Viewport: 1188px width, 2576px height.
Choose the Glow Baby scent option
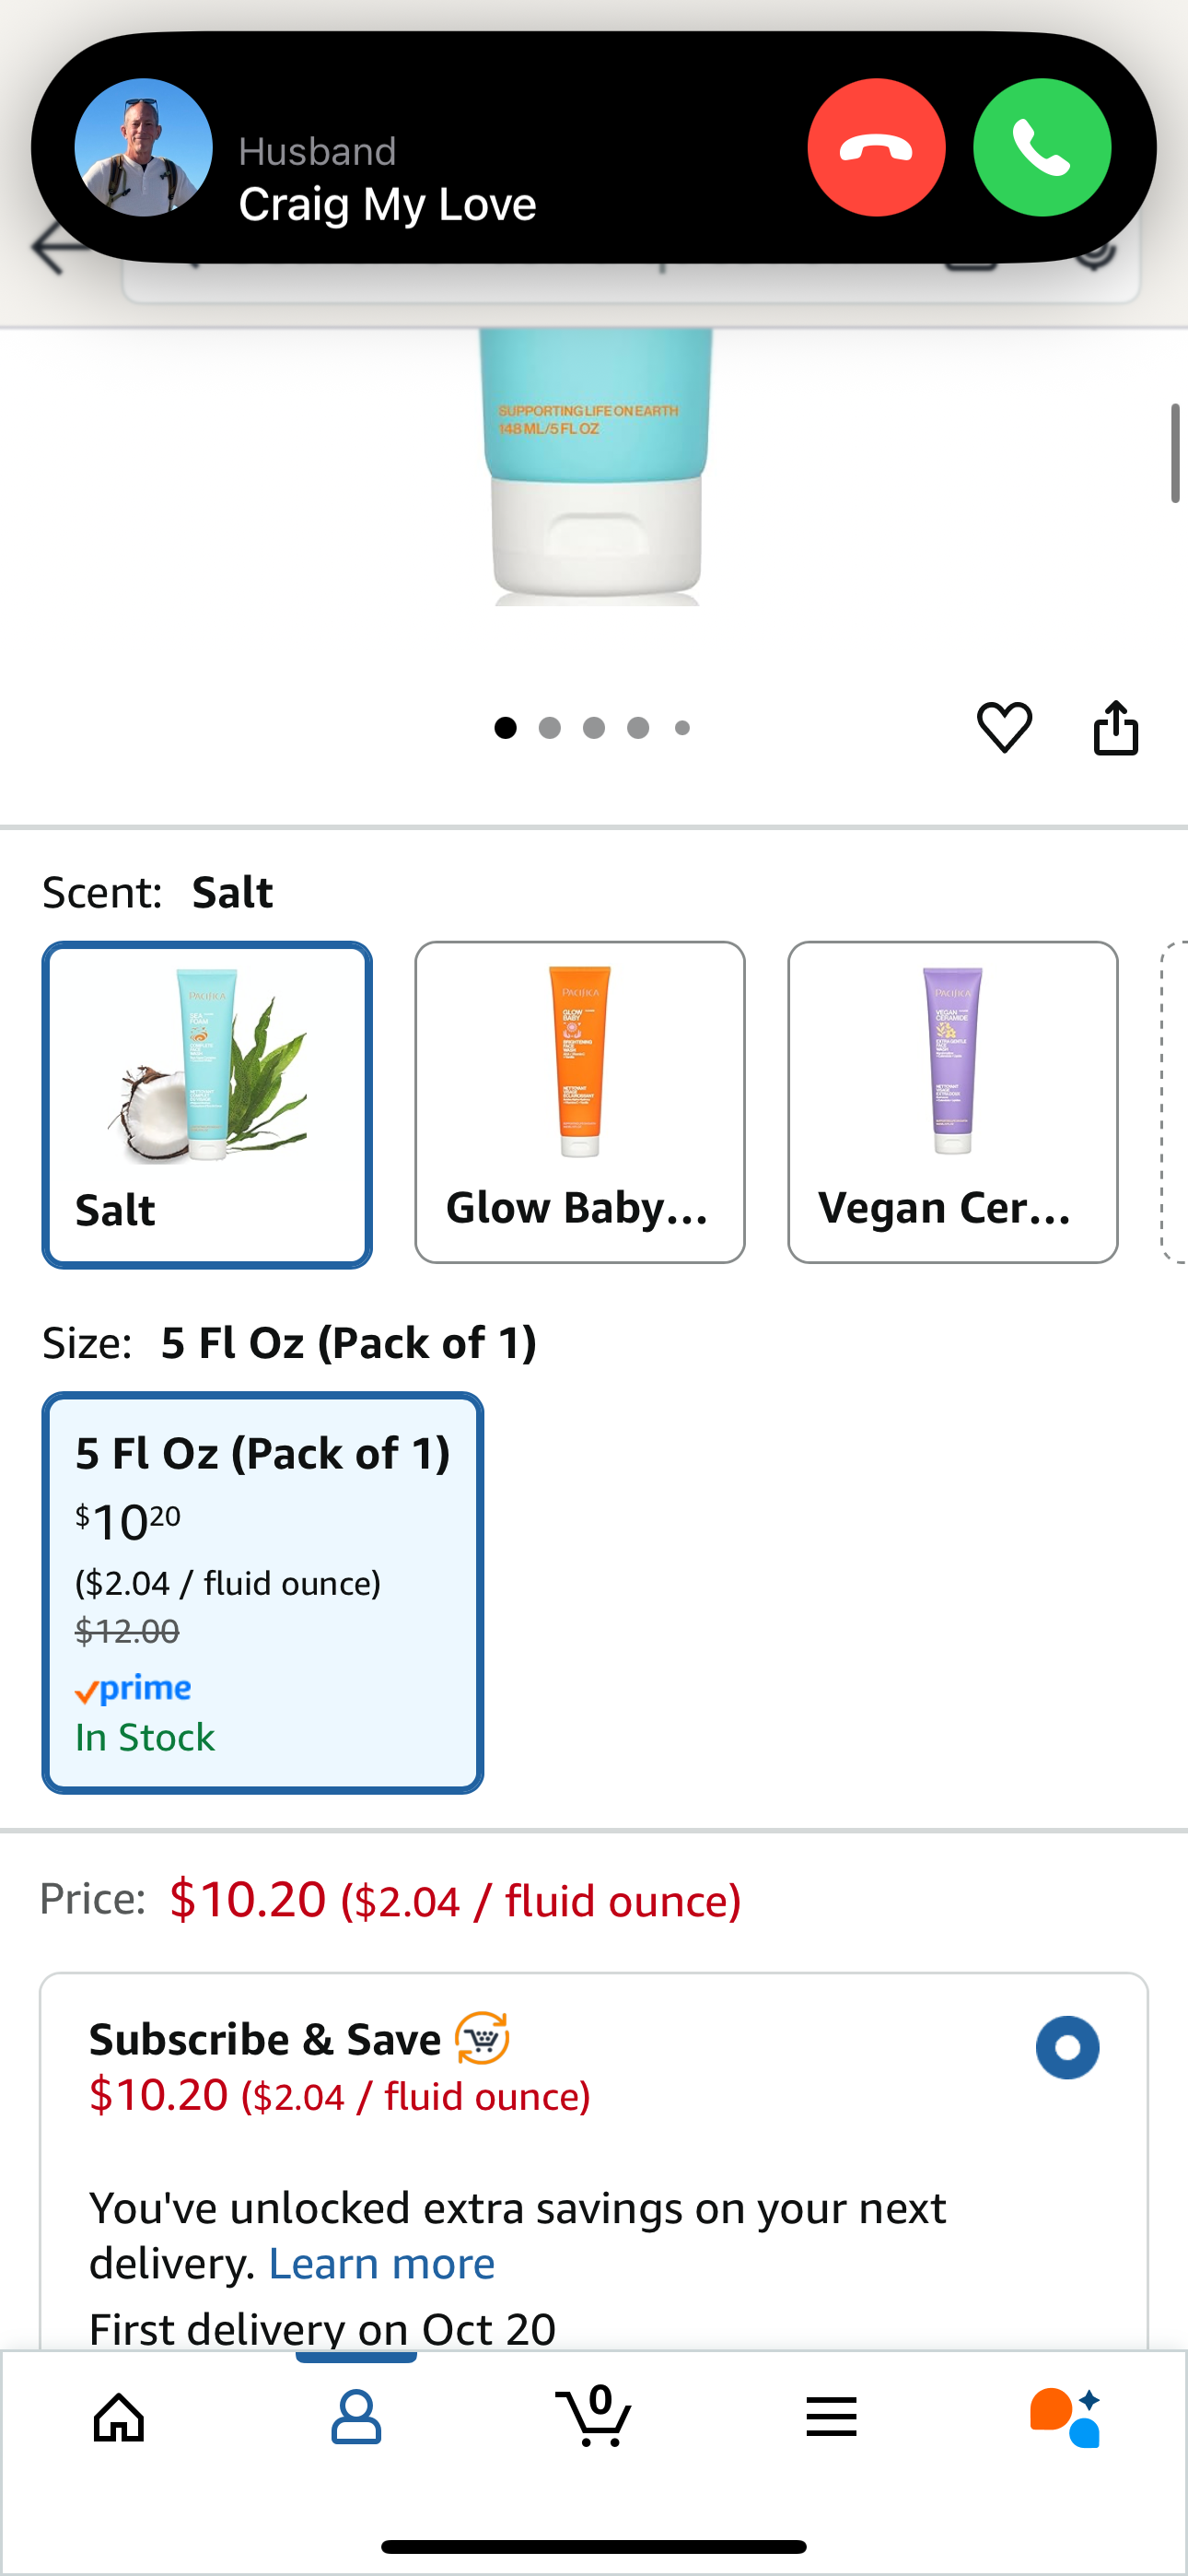580,1102
